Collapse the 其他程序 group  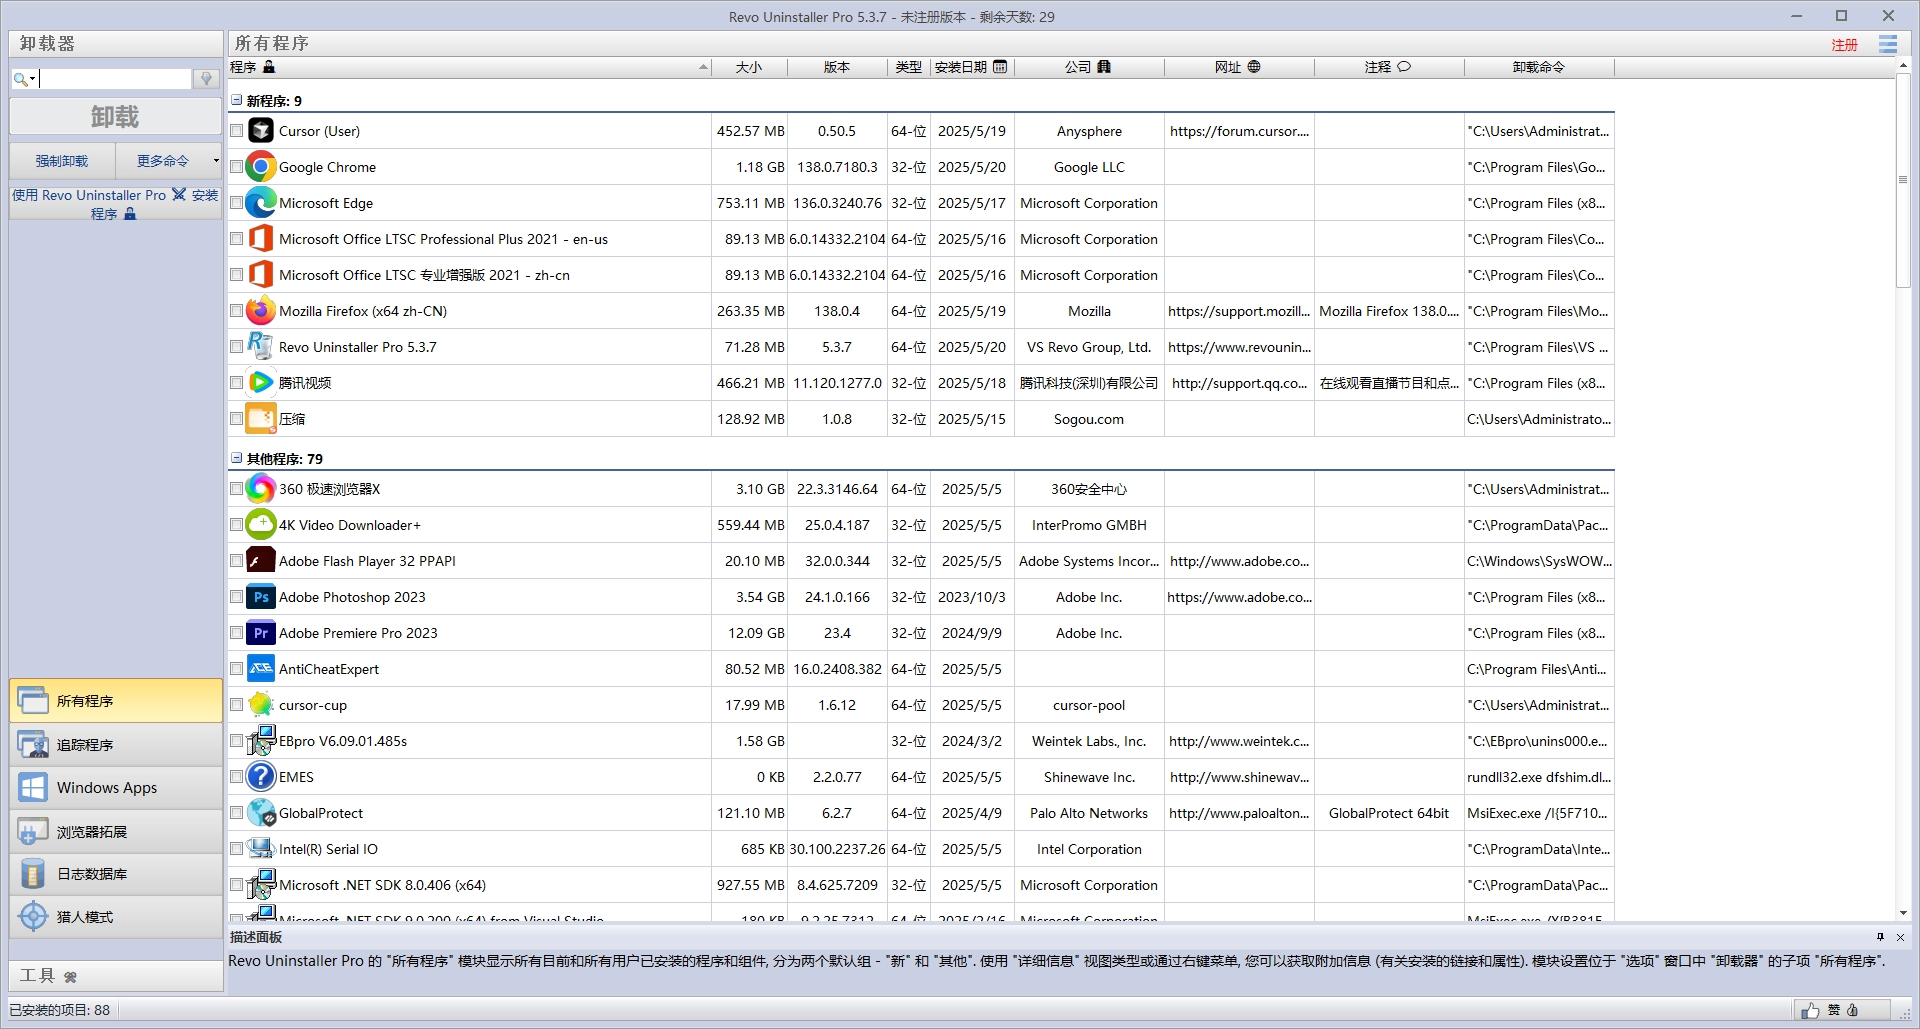click(x=237, y=458)
